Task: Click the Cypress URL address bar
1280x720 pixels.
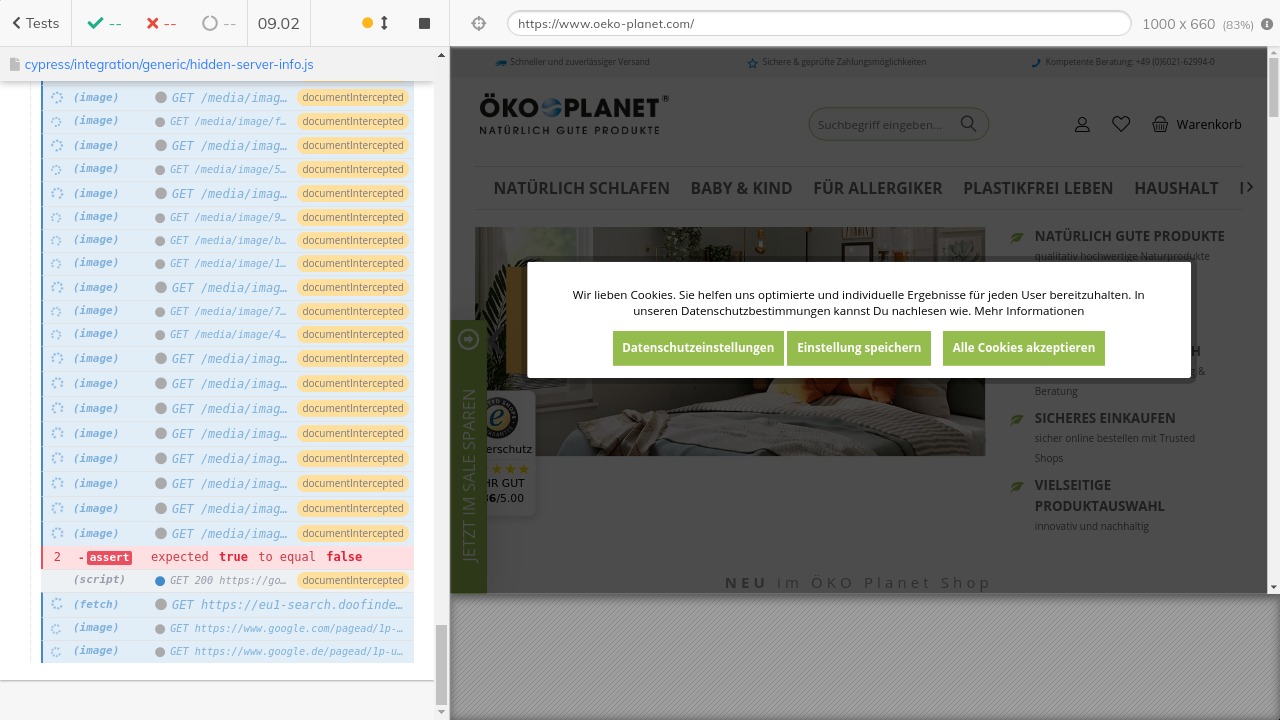Action: [818, 23]
